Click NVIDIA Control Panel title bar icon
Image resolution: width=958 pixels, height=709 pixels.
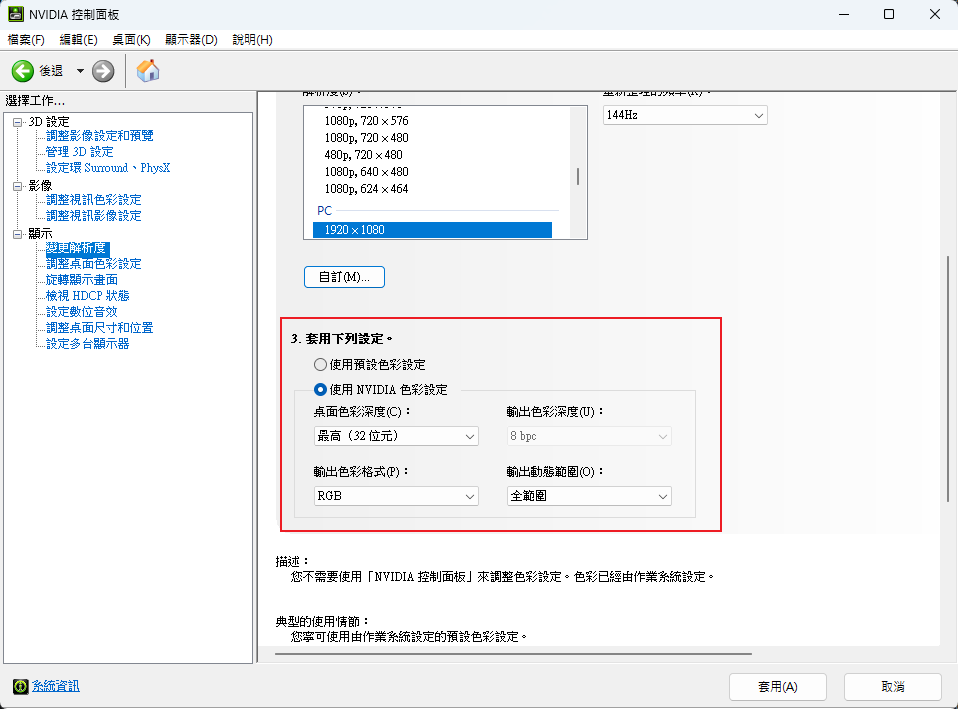(x=16, y=14)
